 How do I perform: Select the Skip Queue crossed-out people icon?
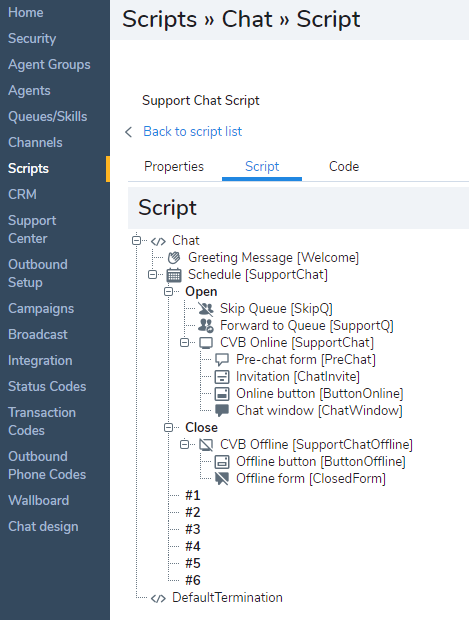coord(206,308)
